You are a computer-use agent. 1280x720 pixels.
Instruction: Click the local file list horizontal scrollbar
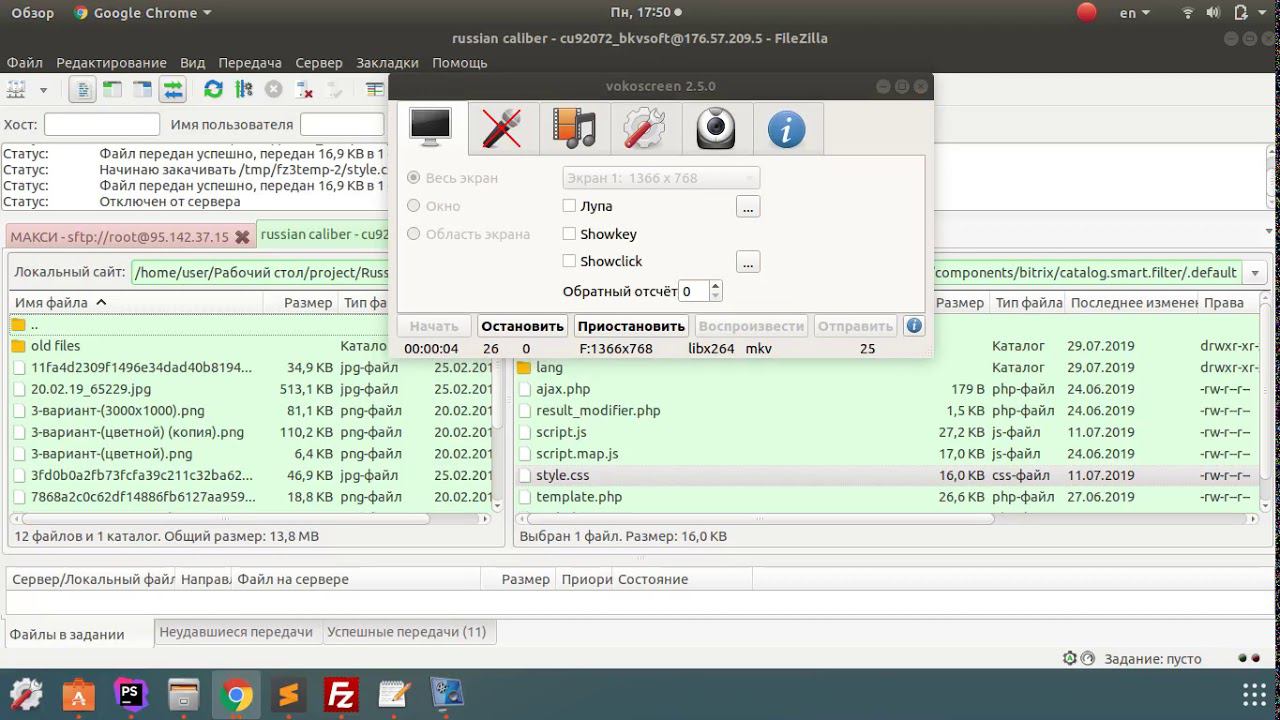pos(226,519)
